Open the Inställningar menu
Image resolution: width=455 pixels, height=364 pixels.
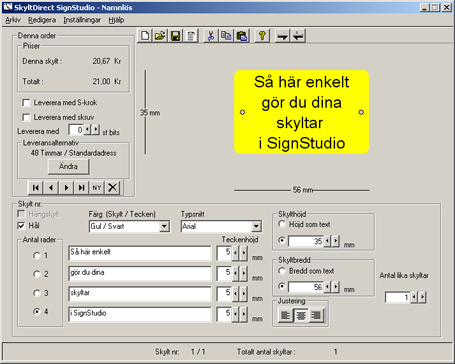pos(82,20)
